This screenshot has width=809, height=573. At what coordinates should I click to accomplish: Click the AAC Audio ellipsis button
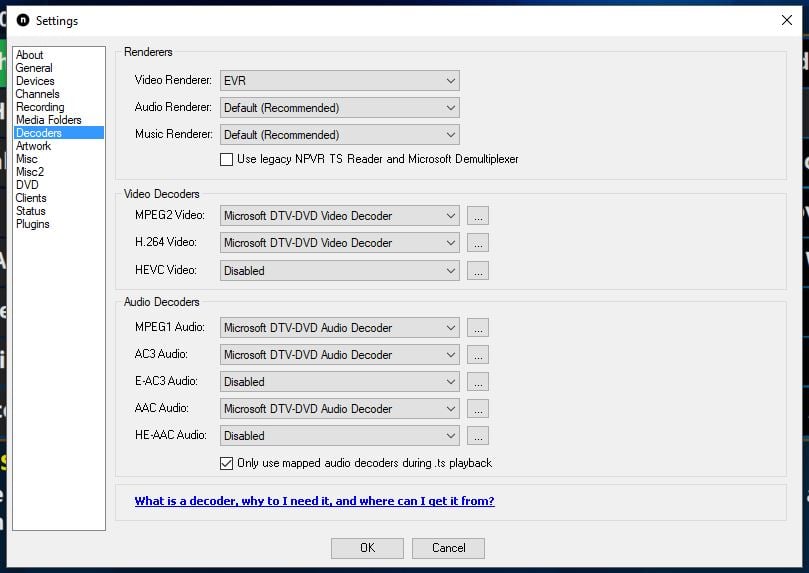tap(478, 408)
